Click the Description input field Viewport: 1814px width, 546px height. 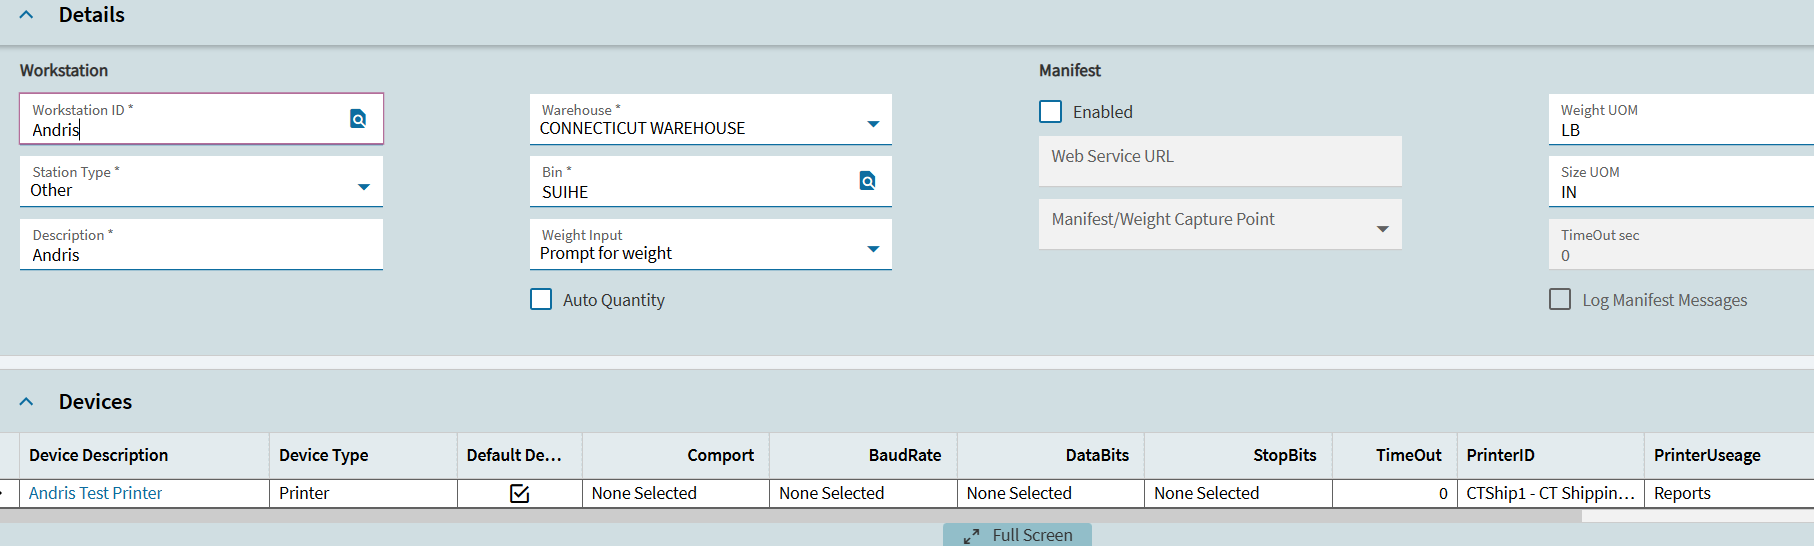200,255
